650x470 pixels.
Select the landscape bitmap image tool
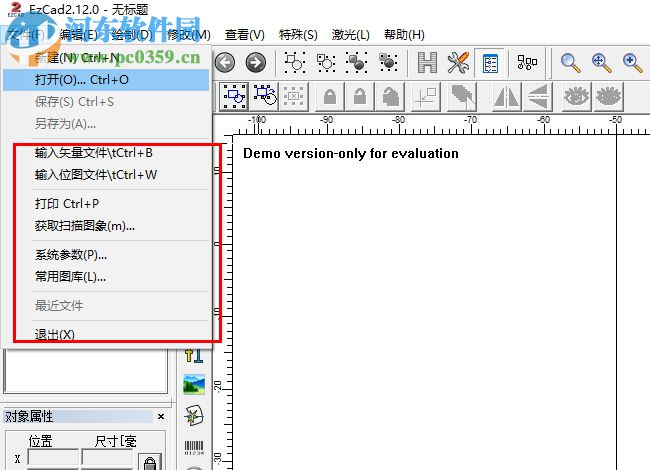pos(194,384)
